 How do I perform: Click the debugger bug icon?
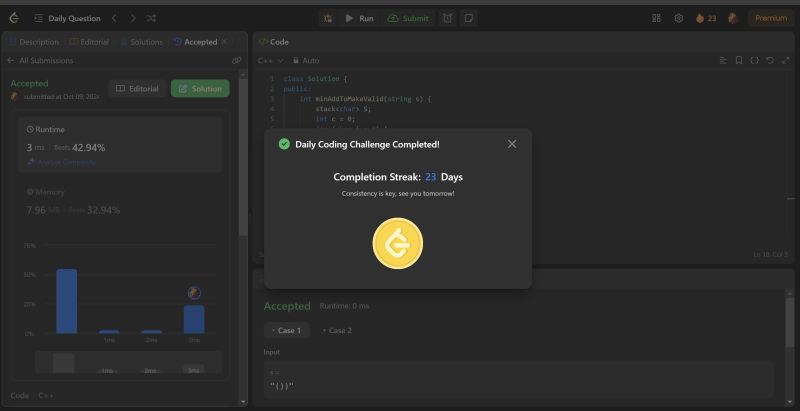pyautogui.click(x=328, y=18)
